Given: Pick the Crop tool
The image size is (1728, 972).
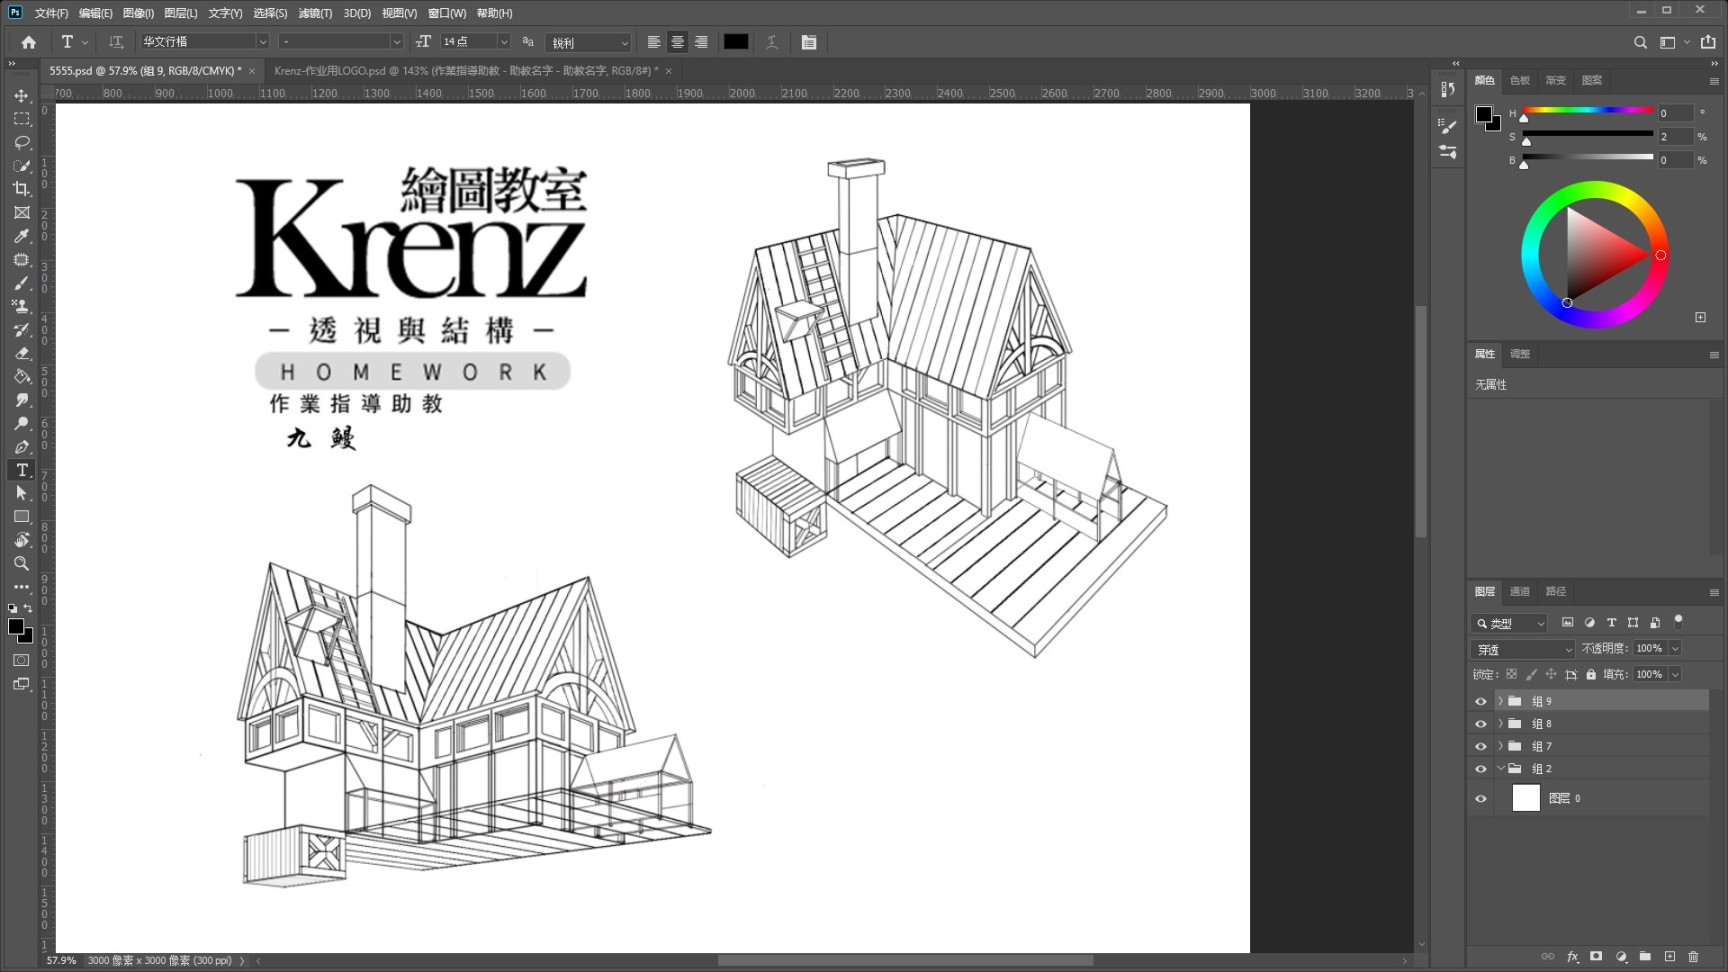Looking at the screenshot, I should (x=21, y=189).
